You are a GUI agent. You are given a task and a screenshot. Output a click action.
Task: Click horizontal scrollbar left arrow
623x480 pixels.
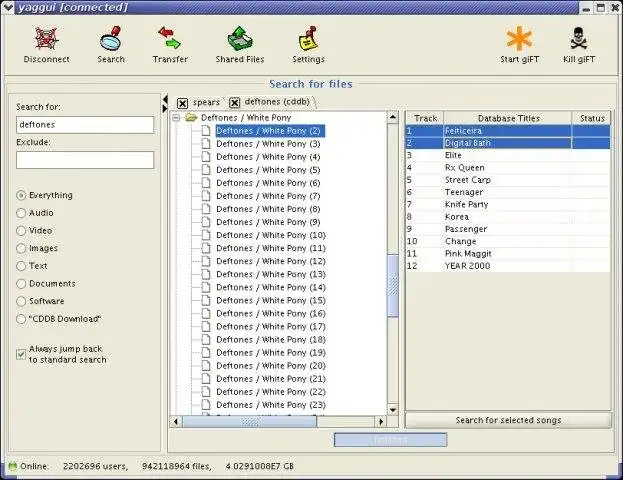click(176, 421)
